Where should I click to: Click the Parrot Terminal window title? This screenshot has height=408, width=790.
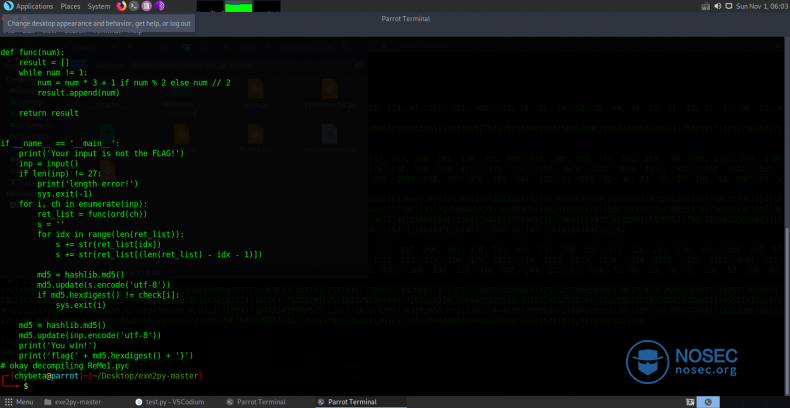(406, 19)
